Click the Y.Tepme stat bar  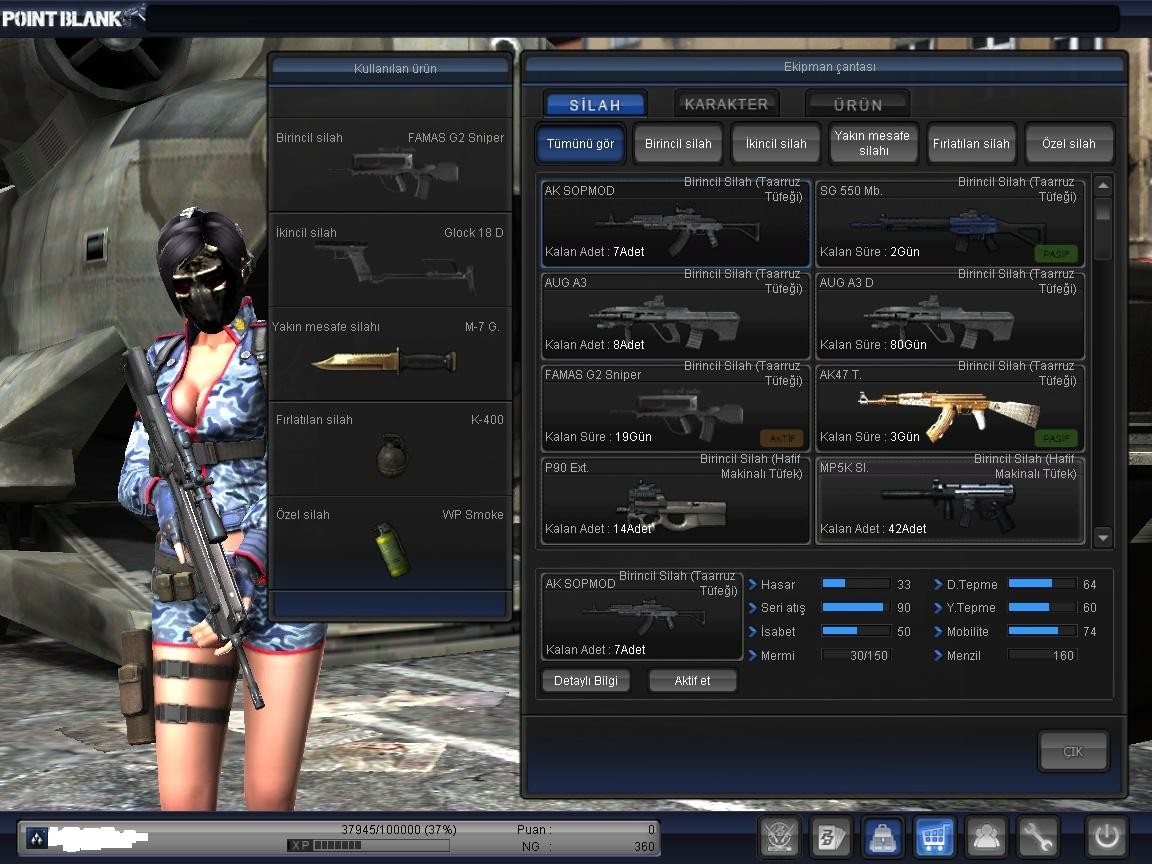[1042, 607]
